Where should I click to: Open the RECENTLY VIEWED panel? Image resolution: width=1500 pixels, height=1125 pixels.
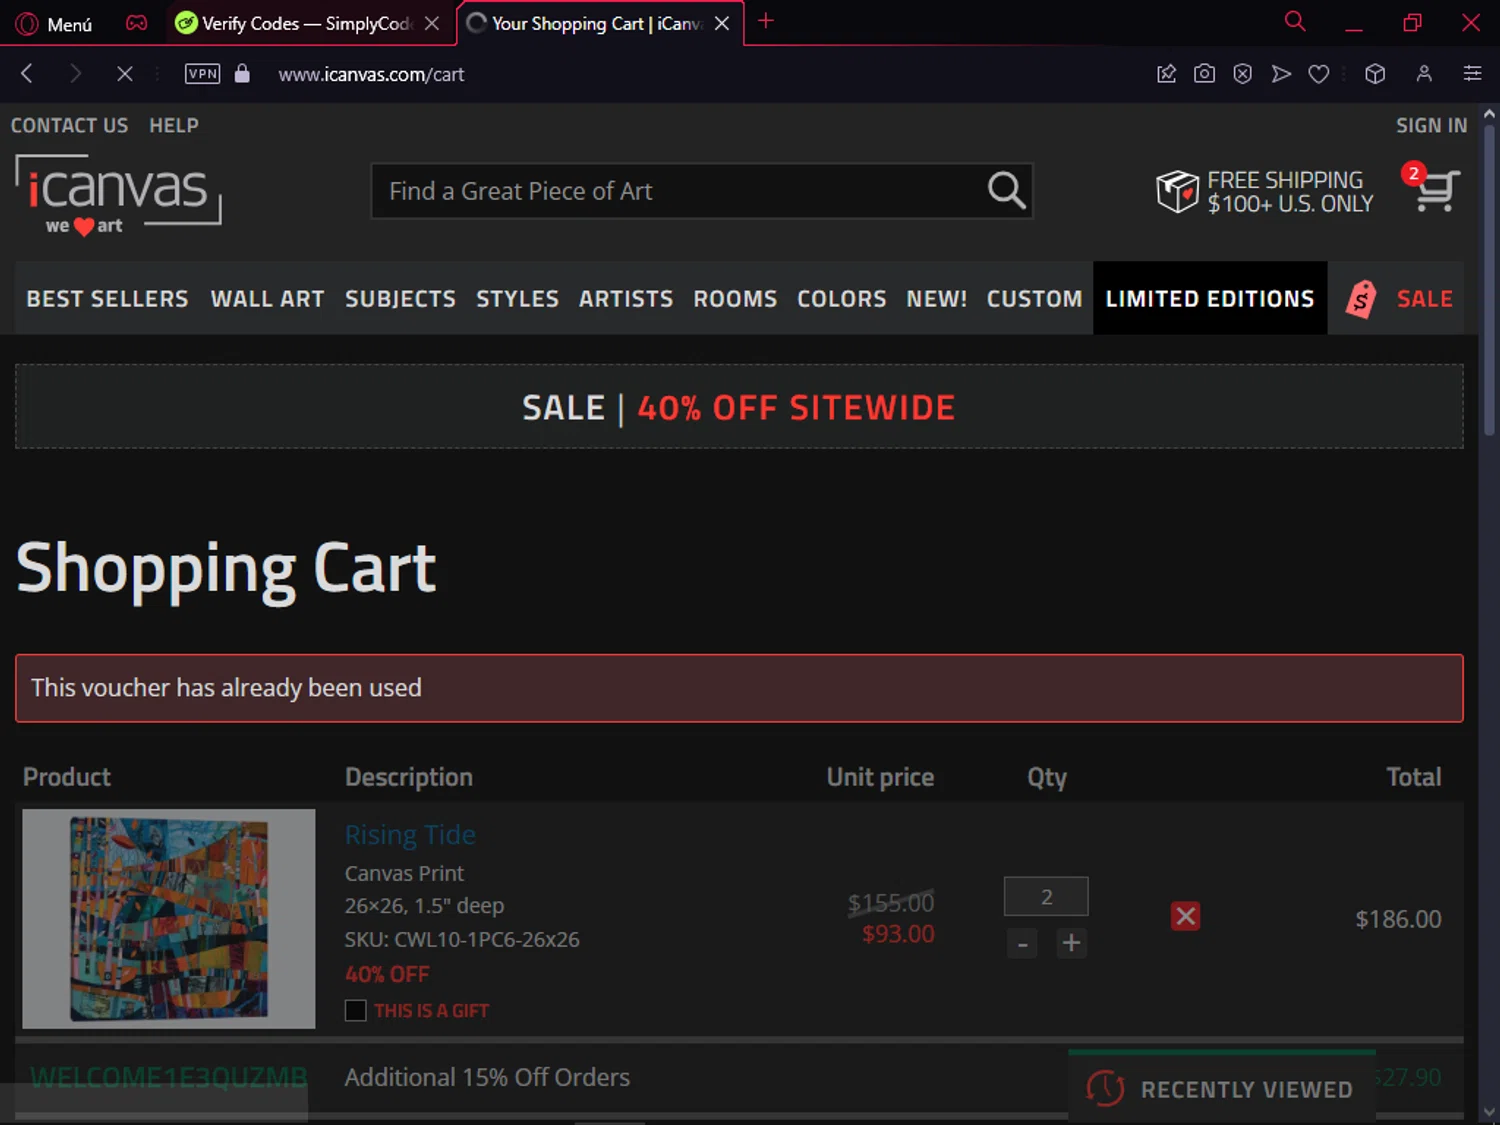point(1222,1088)
